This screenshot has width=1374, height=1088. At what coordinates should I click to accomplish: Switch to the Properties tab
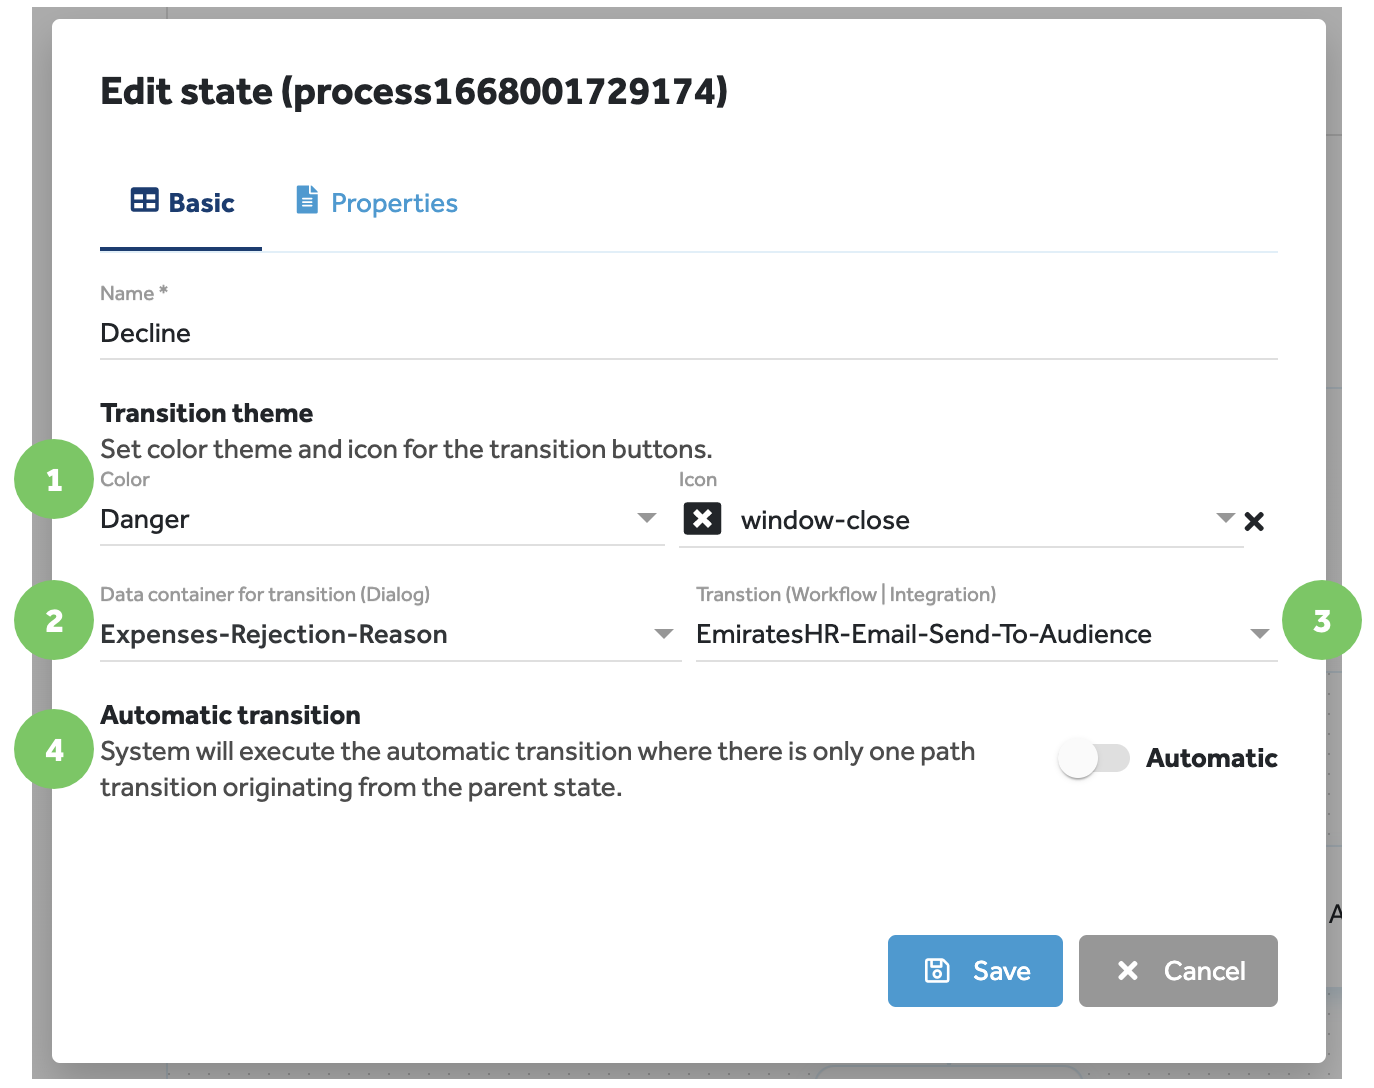394,202
